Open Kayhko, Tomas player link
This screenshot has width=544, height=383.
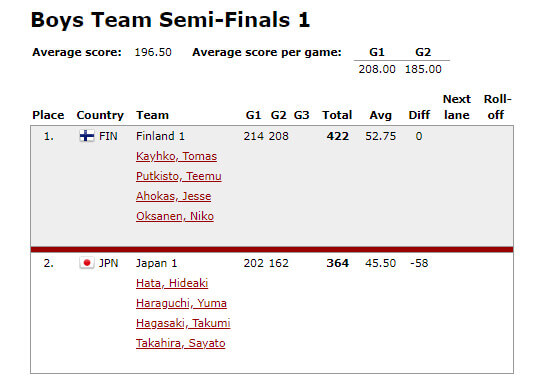(x=176, y=156)
